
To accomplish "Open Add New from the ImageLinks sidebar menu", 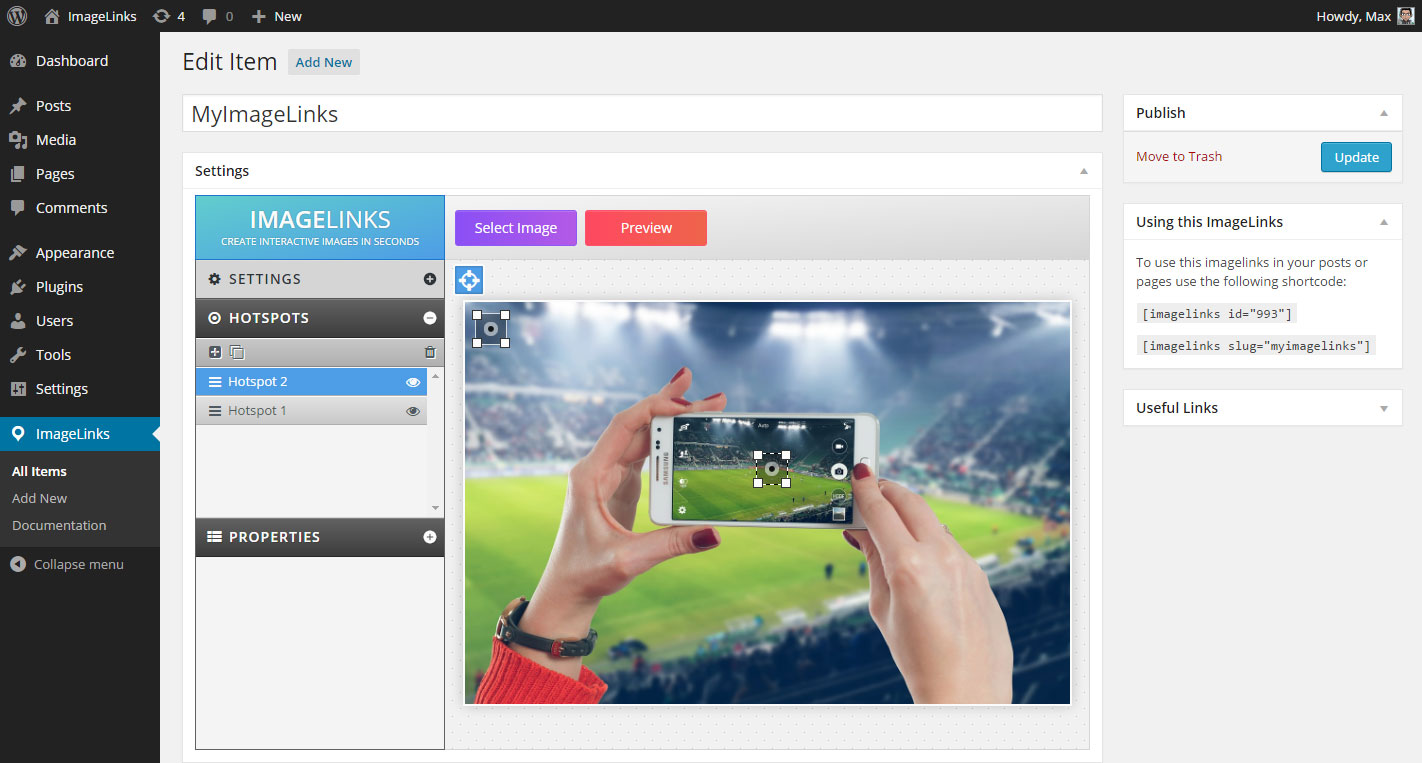I will 39,498.
